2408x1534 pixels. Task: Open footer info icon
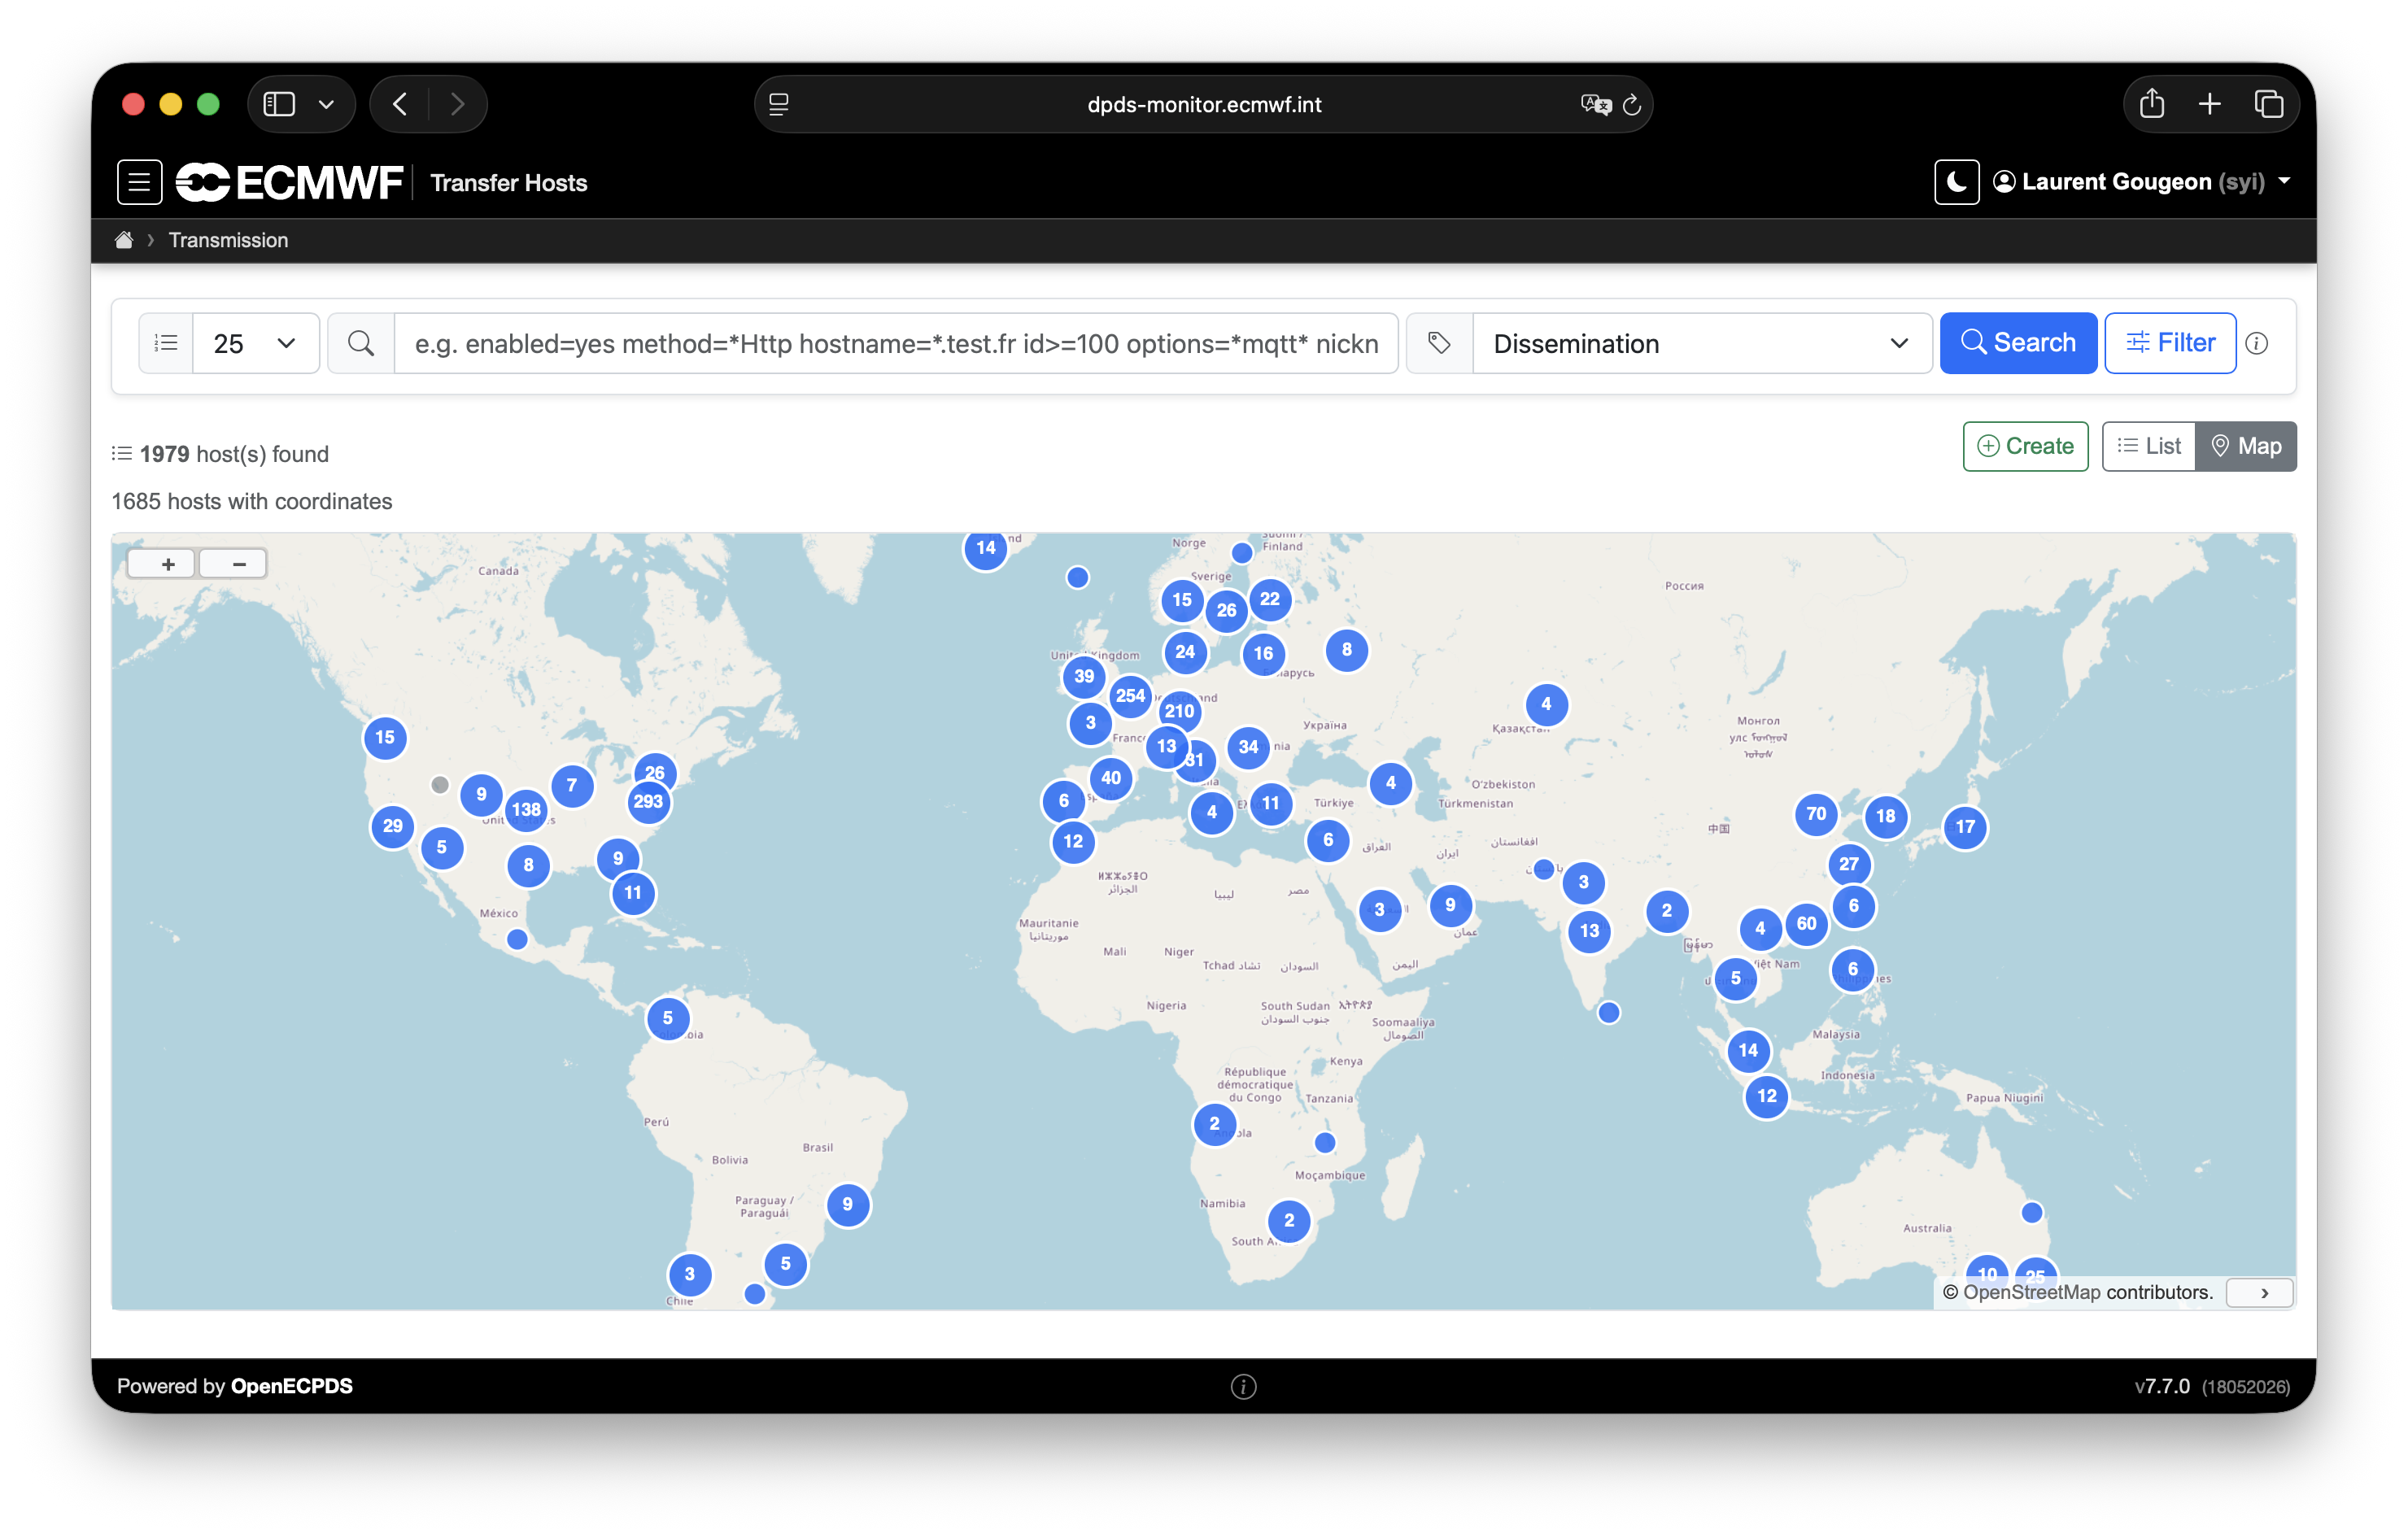click(1243, 1386)
